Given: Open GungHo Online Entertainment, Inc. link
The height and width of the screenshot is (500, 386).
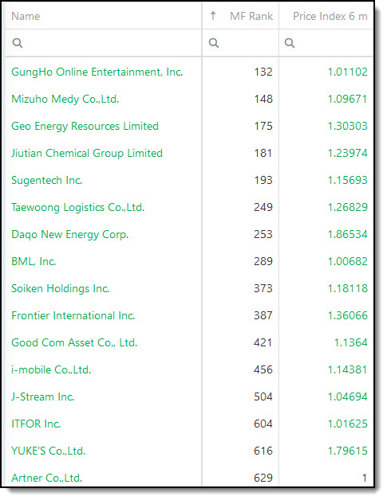Looking at the screenshot, I should point(97,72).
